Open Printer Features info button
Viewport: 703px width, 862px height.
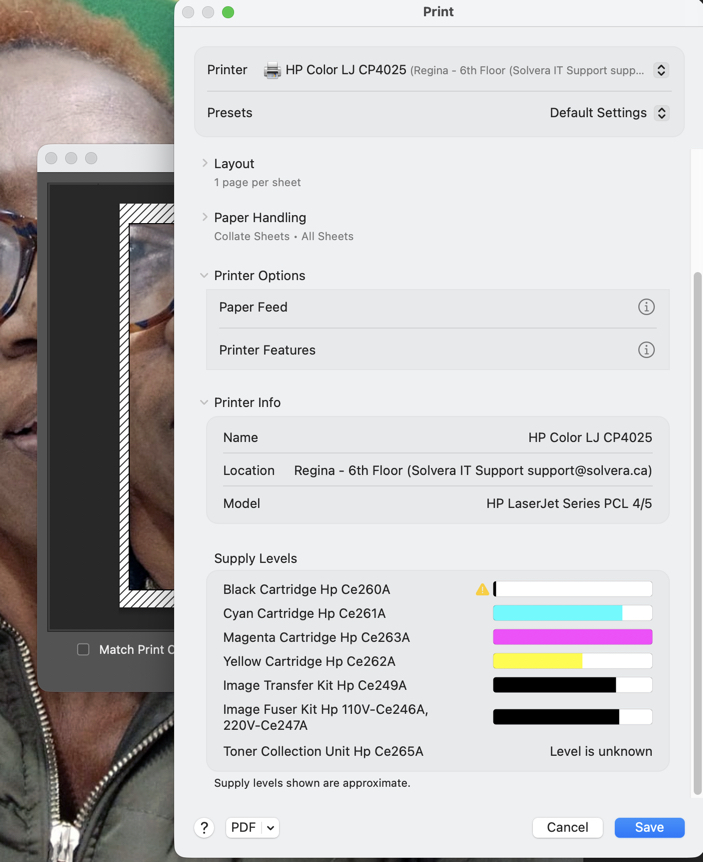click(646, 350)
